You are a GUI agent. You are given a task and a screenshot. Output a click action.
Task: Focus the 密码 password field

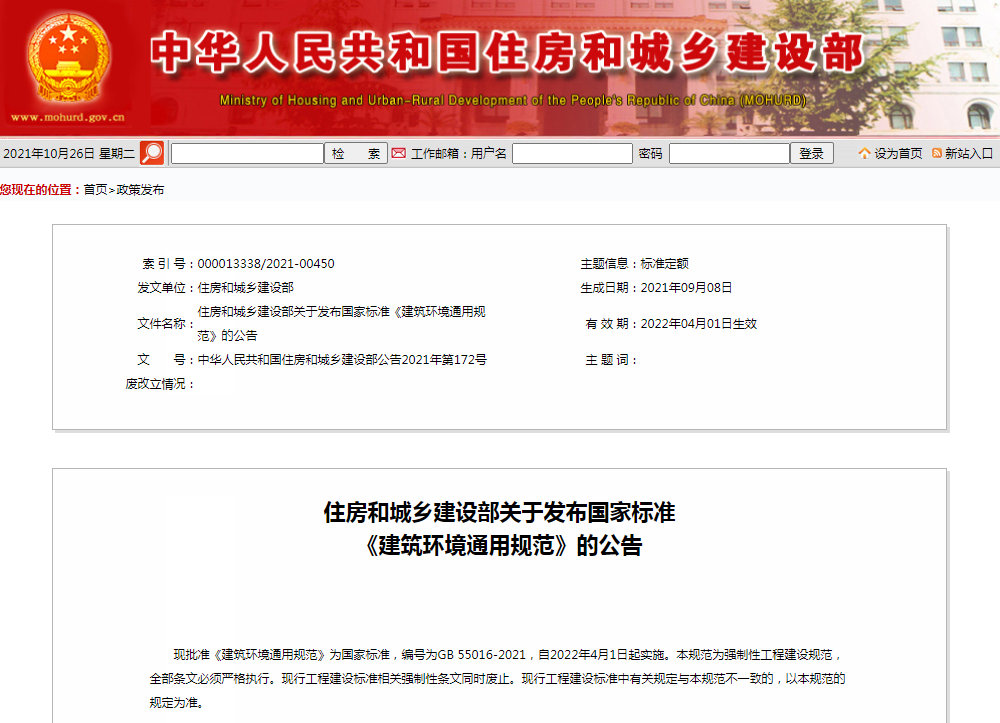[x=729, y=153]
